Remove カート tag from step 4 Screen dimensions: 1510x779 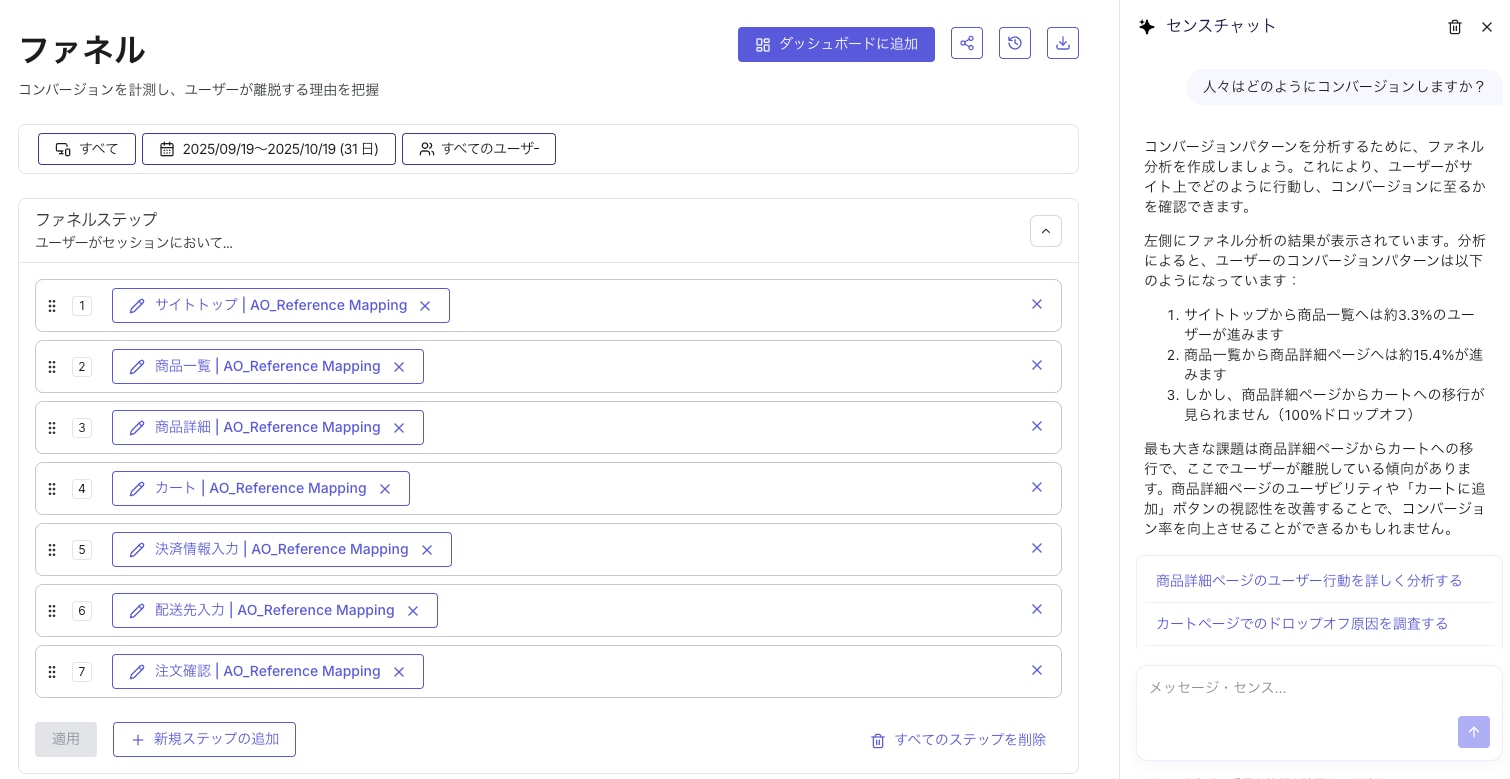[385, 489]
